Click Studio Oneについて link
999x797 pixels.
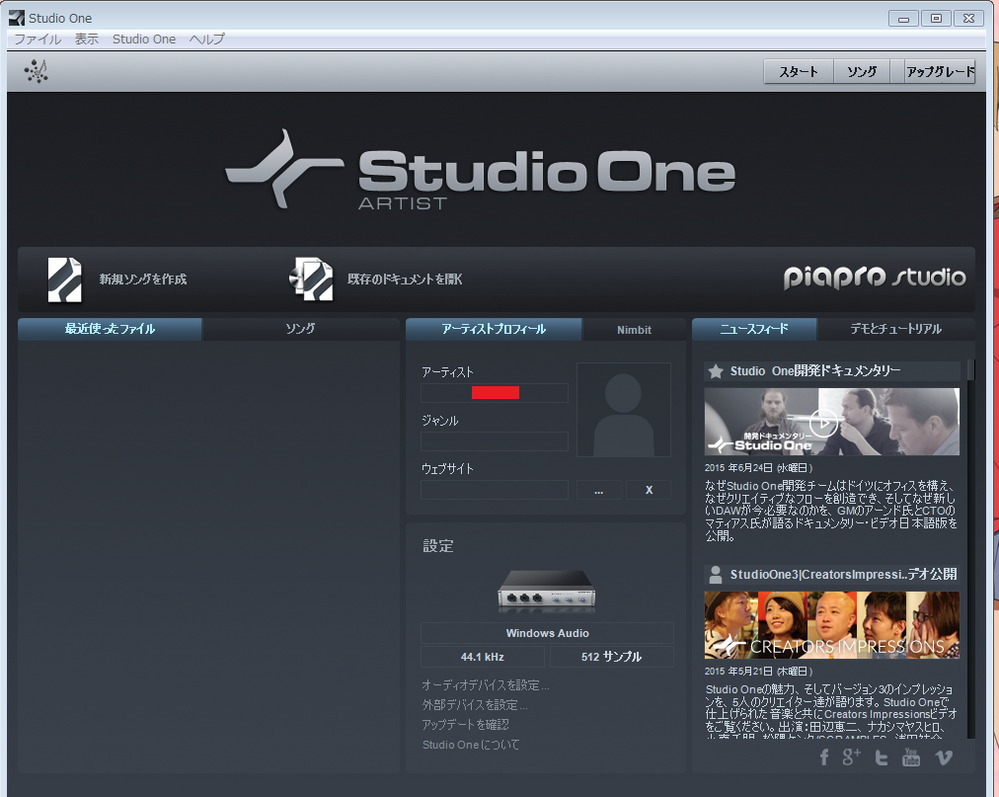pos(471,745)
